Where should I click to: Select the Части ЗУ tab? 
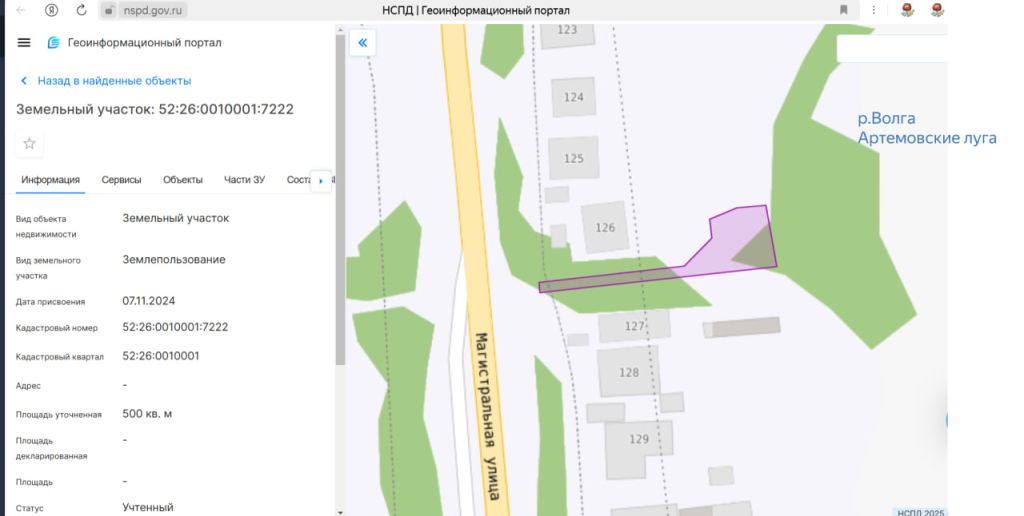[244, 180]
